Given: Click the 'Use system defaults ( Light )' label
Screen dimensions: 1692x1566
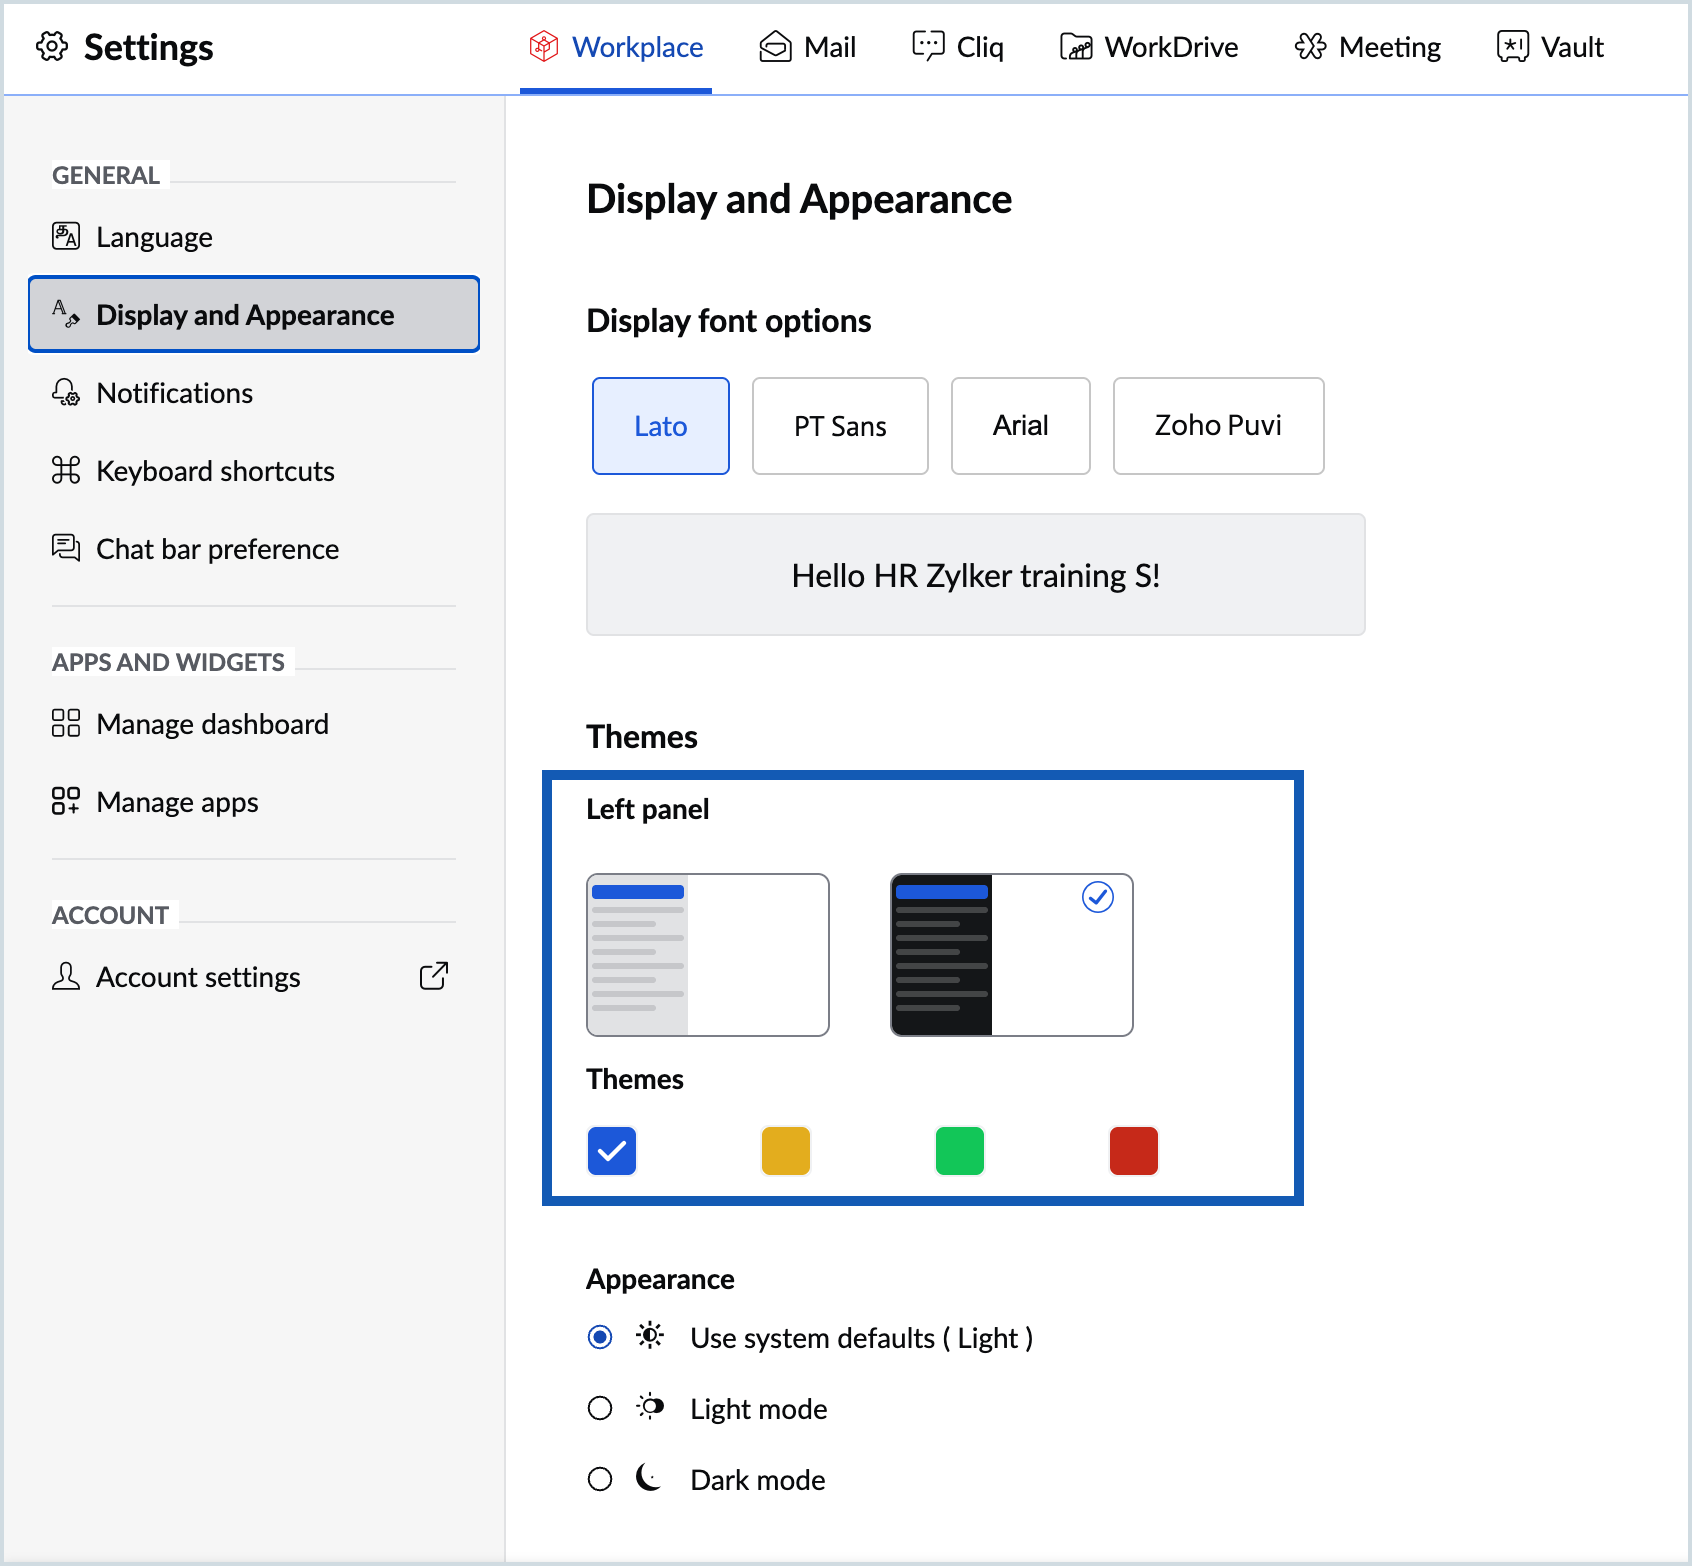Looking at the screenshot, I should [862, 1338].
